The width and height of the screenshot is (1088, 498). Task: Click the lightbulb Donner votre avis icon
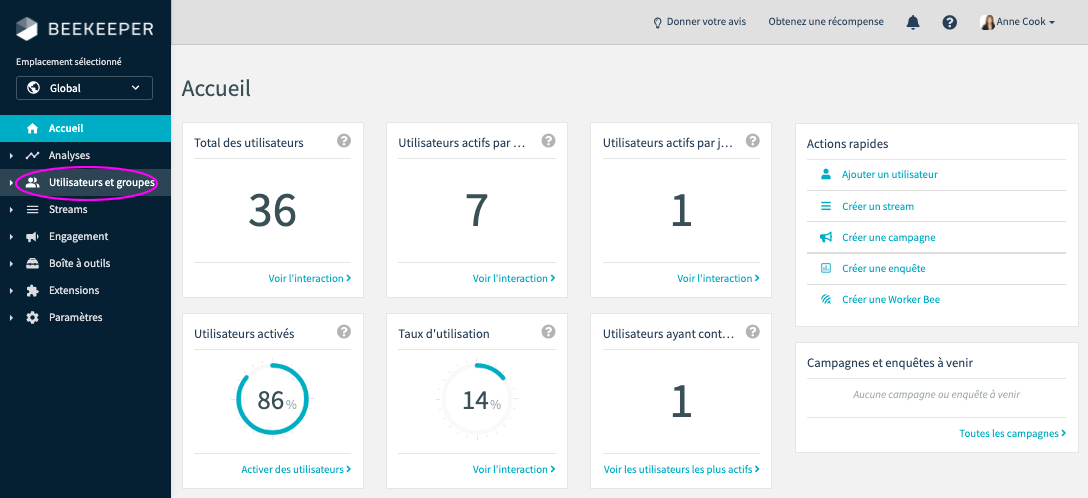[x=657, y=22]
